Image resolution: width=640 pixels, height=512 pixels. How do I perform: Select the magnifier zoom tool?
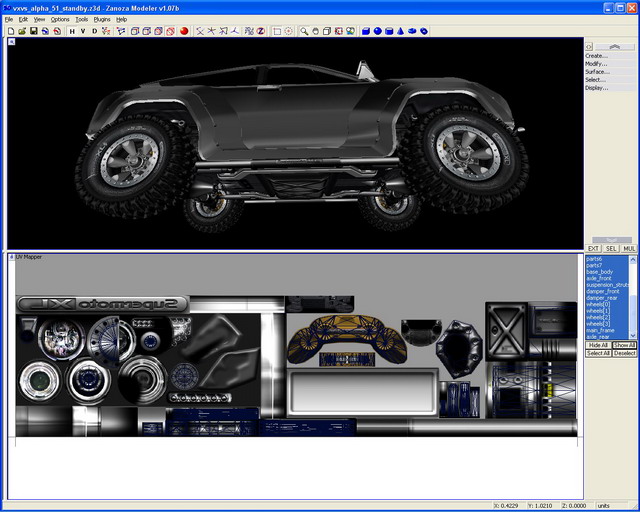coord(305,31)
